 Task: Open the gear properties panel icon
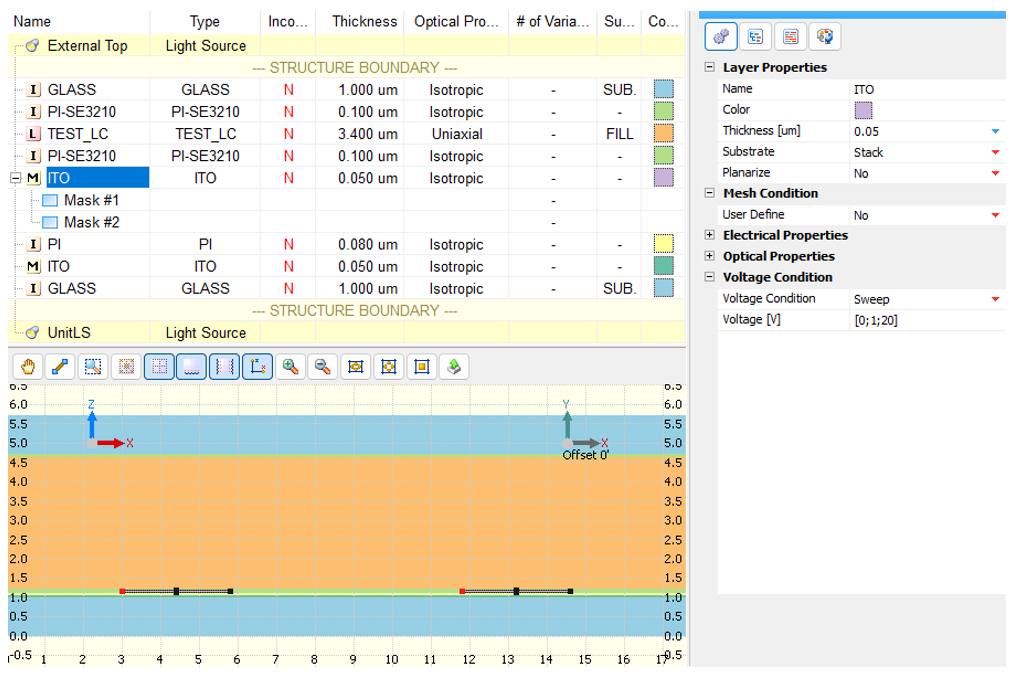721,37
